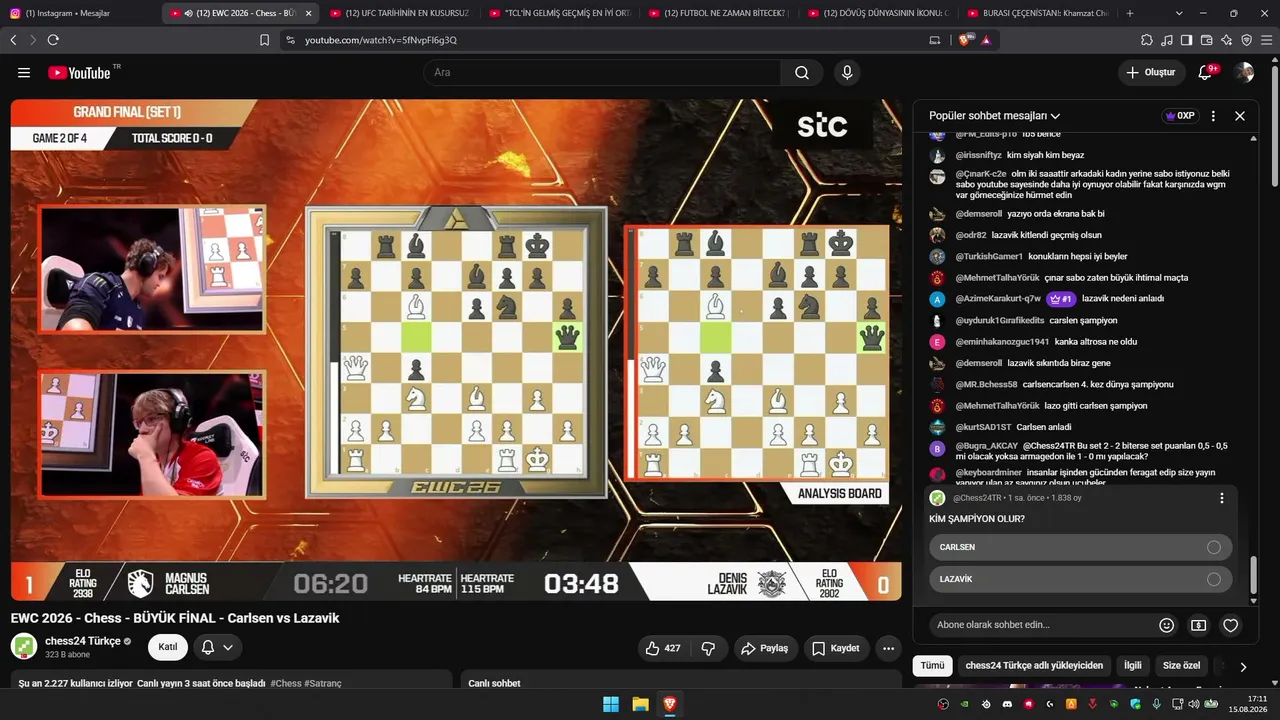The height and width of the screenshot is (720, 1280).
Task: Expand the Popüler sohbet mesajları dropdown
Action: click(994, 116)
